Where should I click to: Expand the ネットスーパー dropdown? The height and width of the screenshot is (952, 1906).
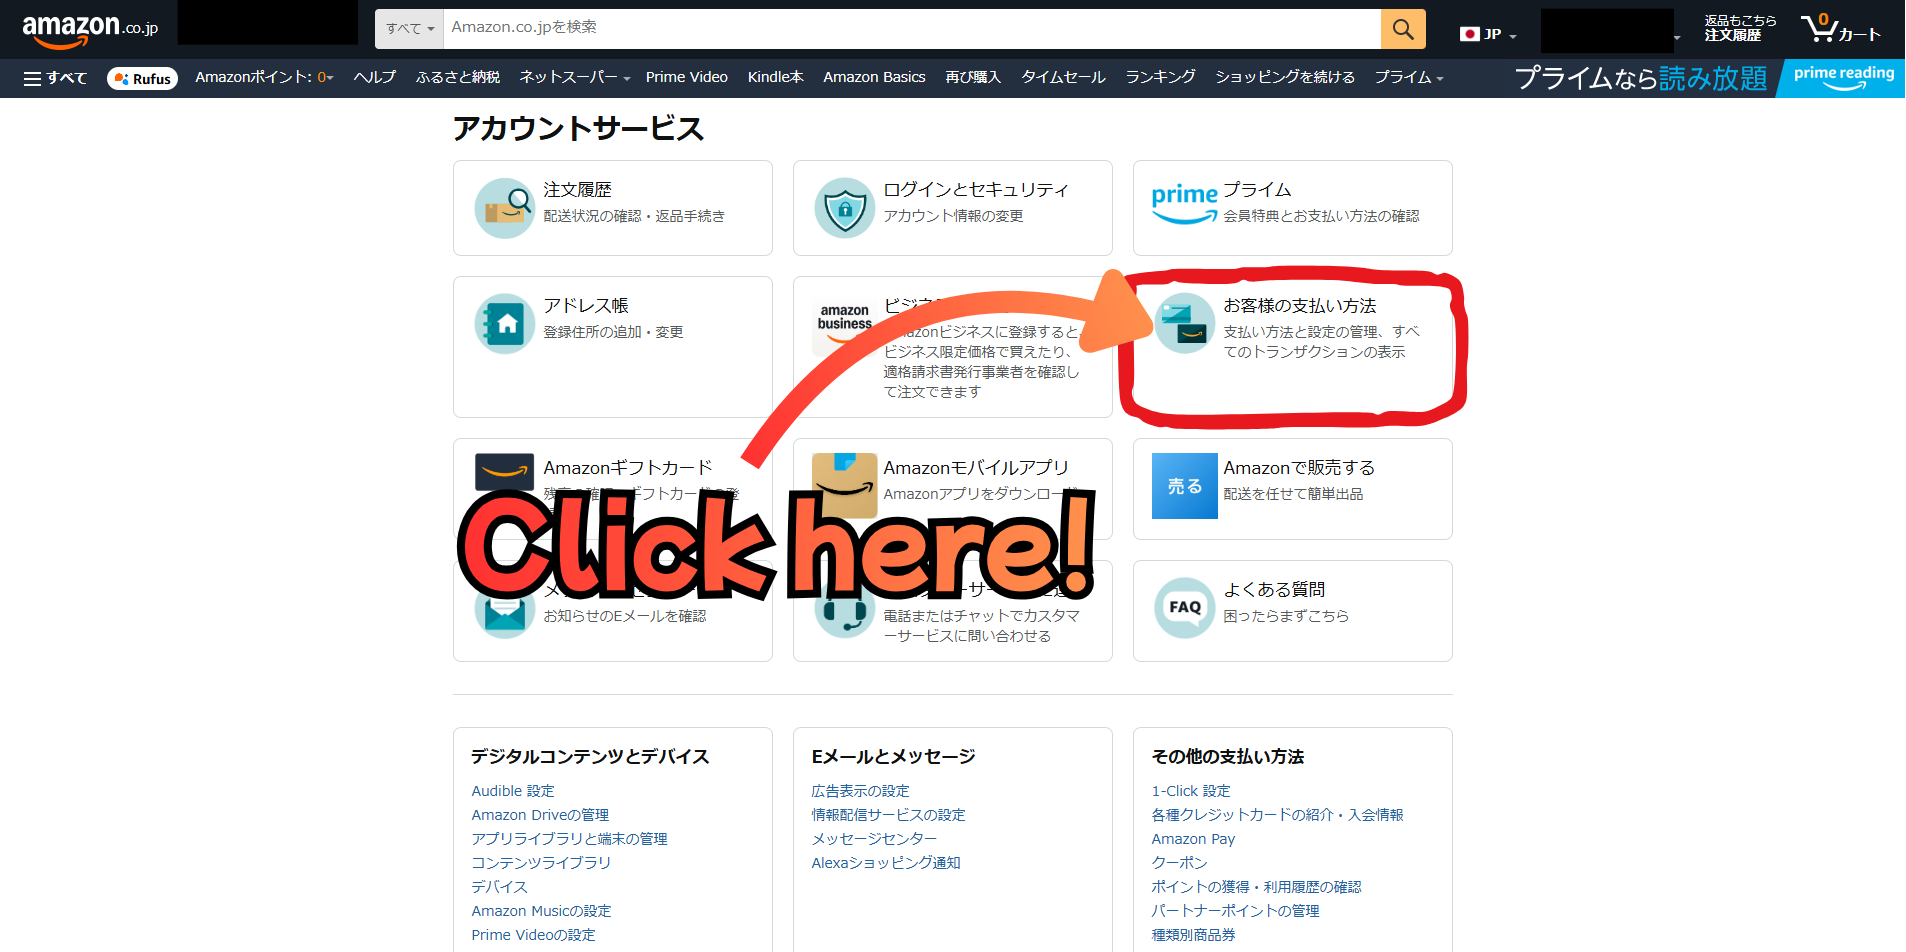(x=575, y=77)
